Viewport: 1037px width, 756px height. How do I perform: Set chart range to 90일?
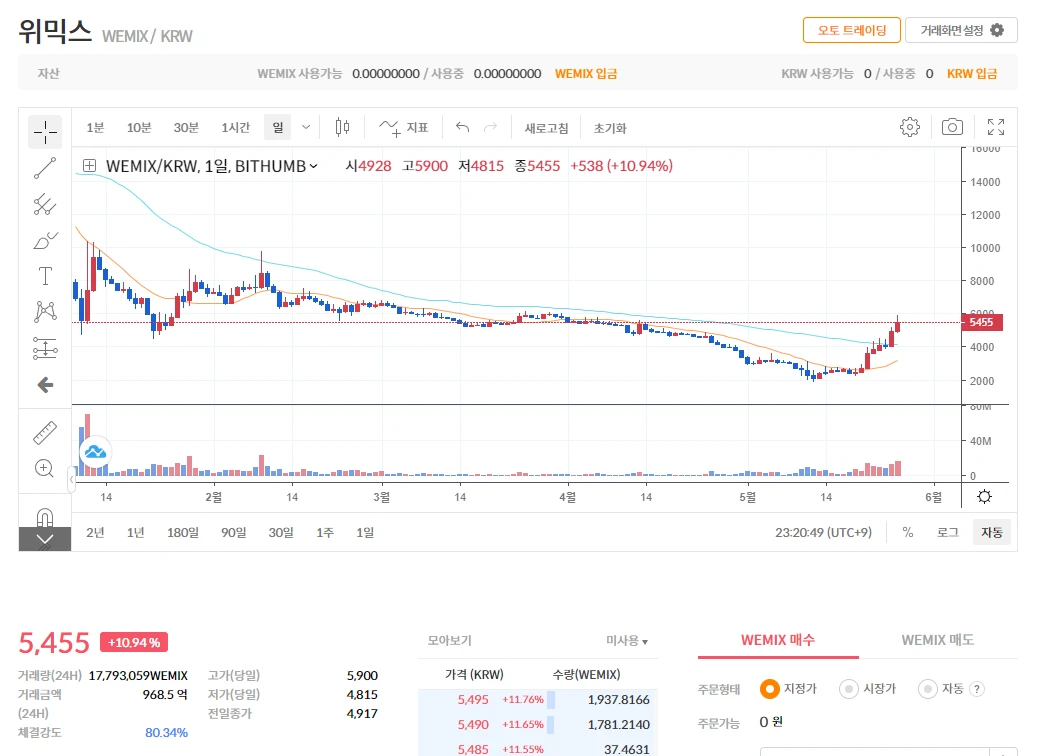point(233,532)
